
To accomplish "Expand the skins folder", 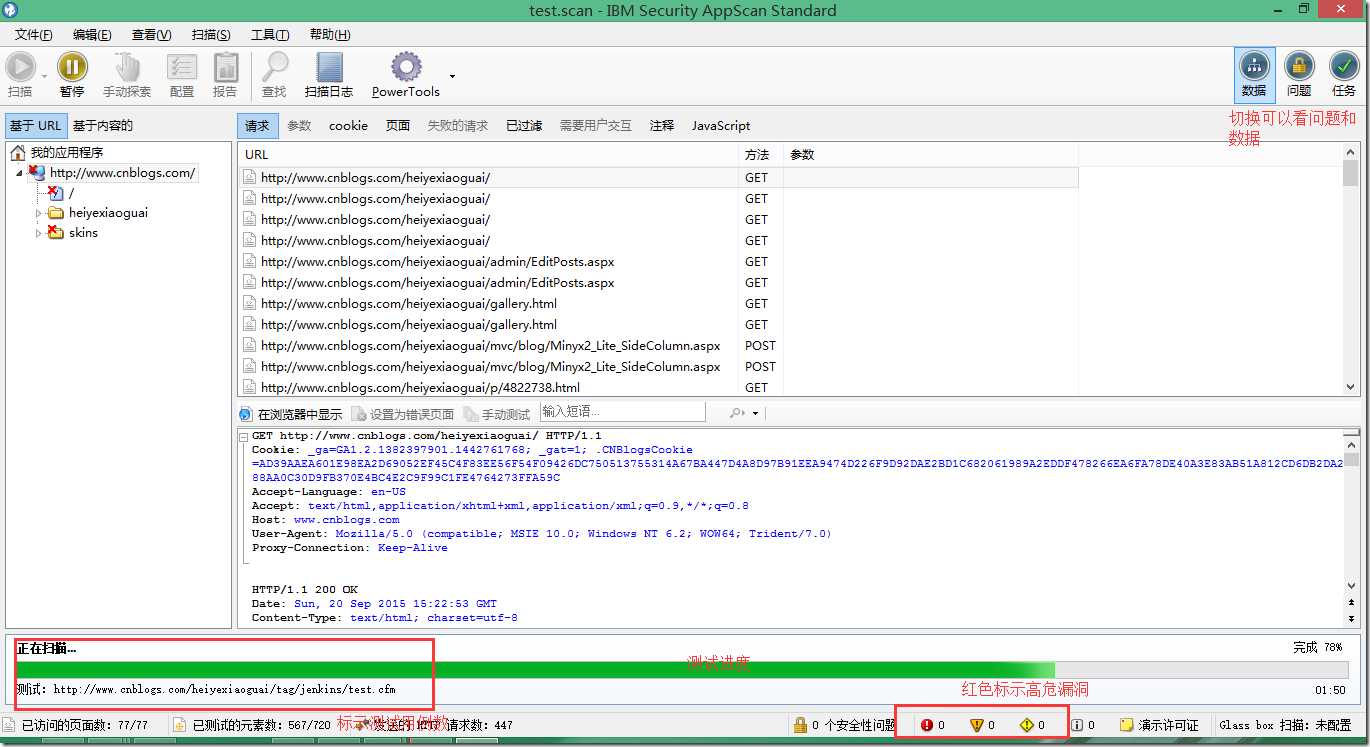I will pyautogui.click(x=39, y=233).
